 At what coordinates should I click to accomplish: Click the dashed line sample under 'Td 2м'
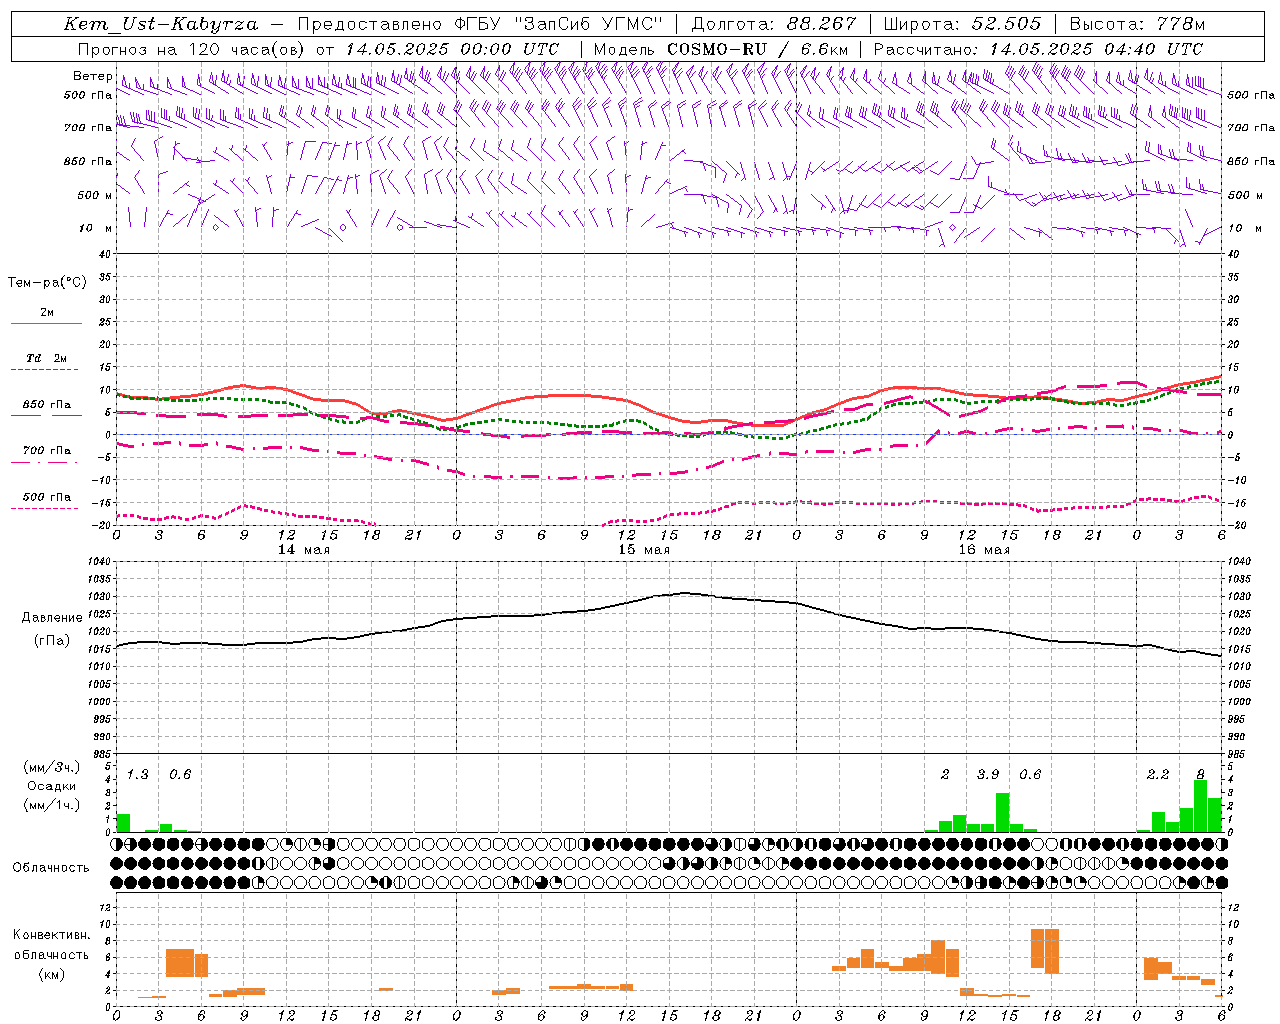tap(45, 370)
